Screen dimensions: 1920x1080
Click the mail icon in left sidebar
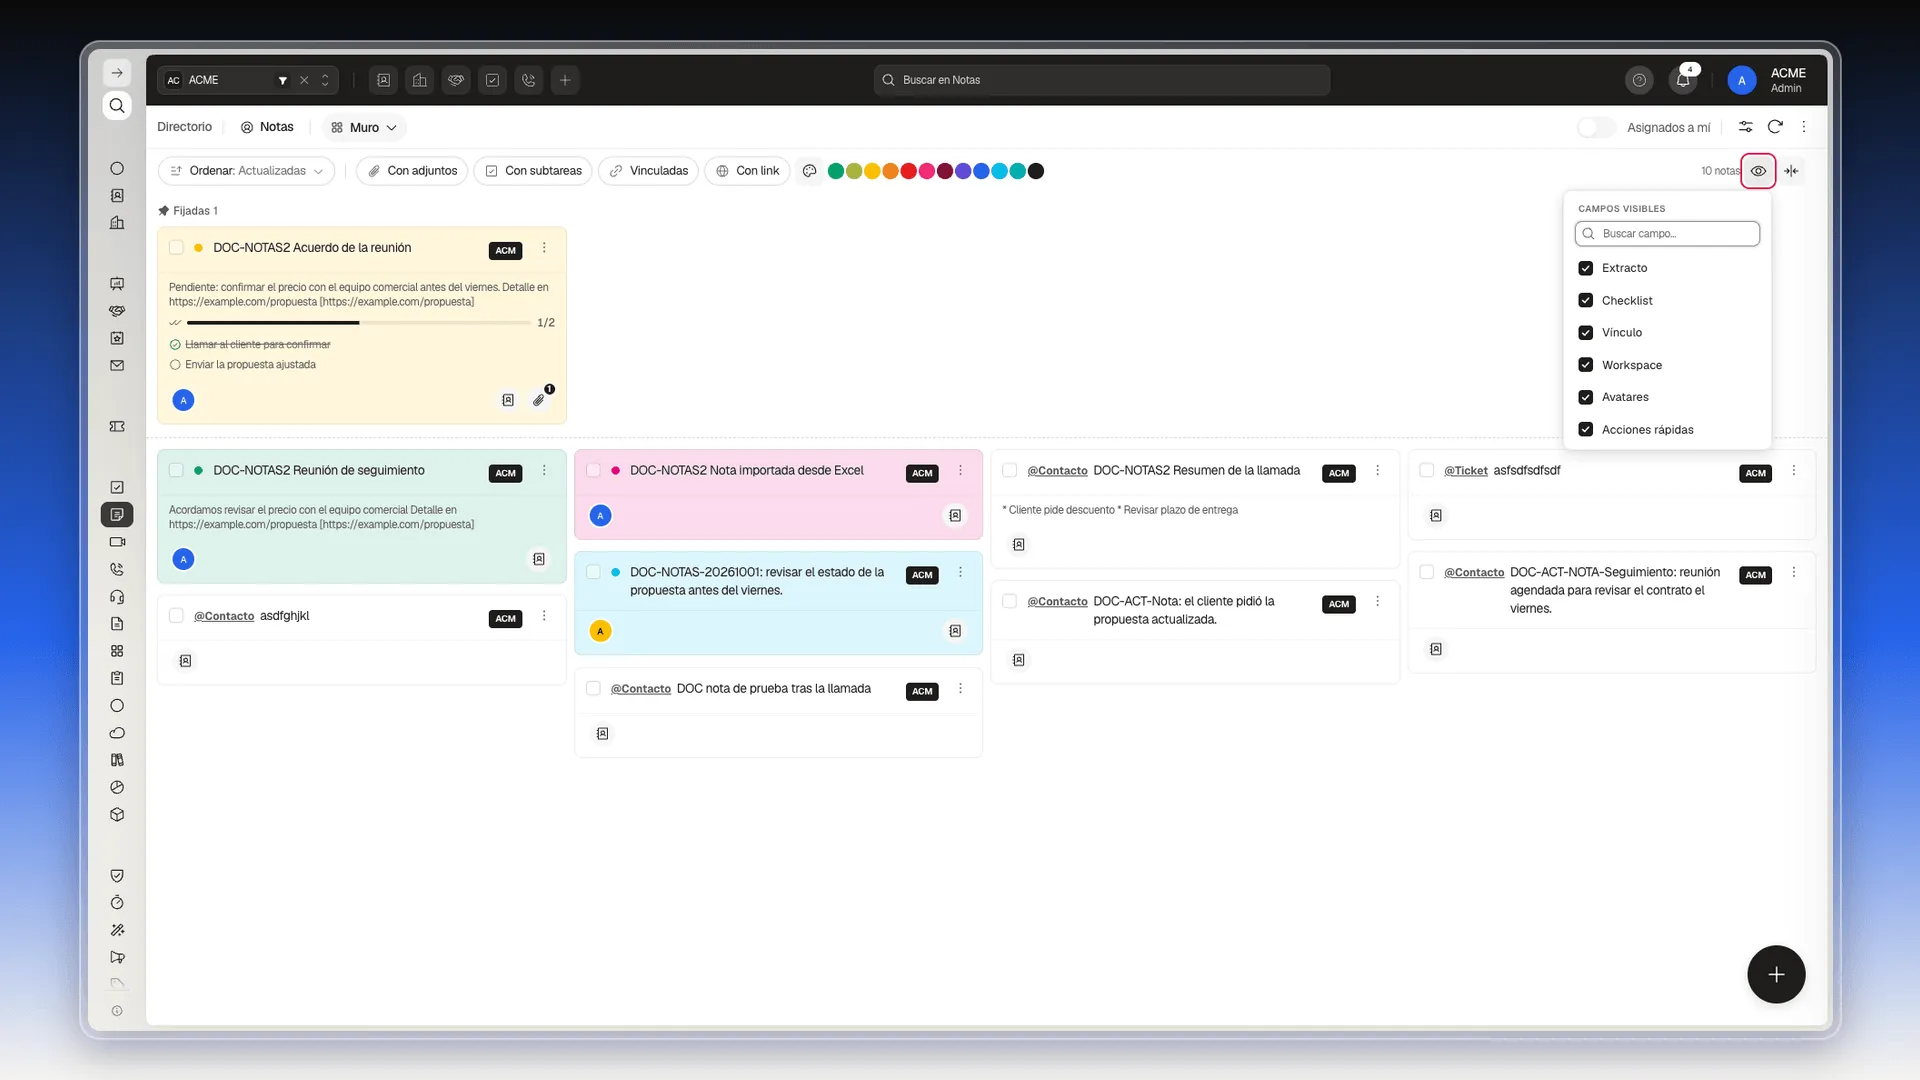[117, 366]
